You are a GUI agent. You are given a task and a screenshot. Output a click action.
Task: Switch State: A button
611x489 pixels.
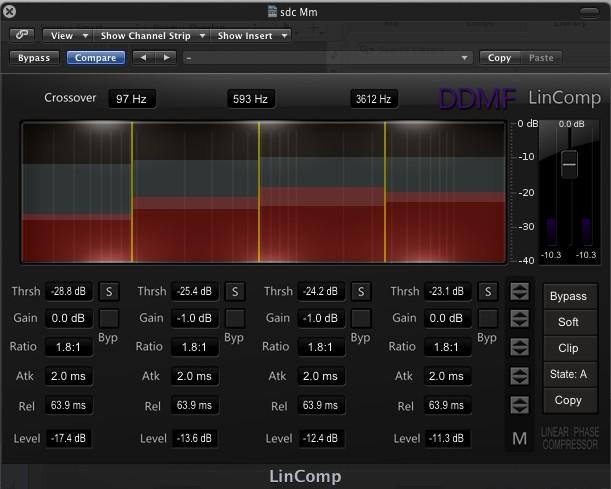569,374
